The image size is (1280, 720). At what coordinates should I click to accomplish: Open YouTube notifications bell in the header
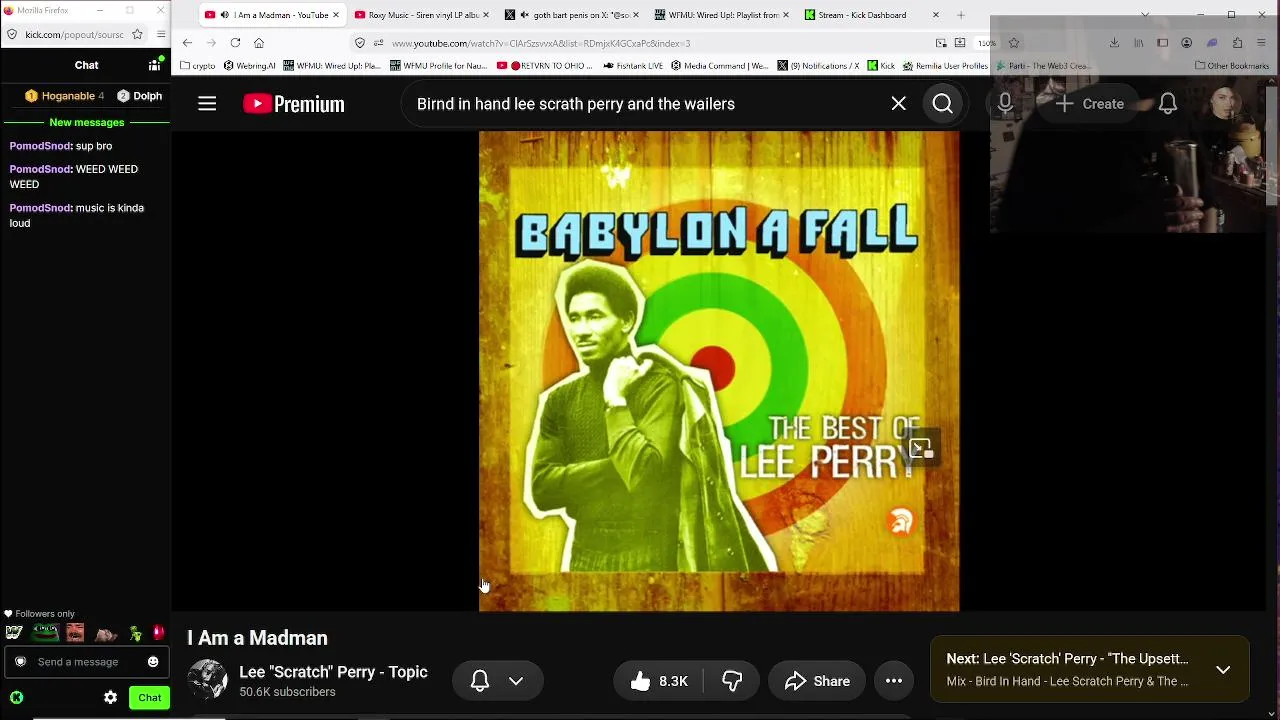point(1168,104)
